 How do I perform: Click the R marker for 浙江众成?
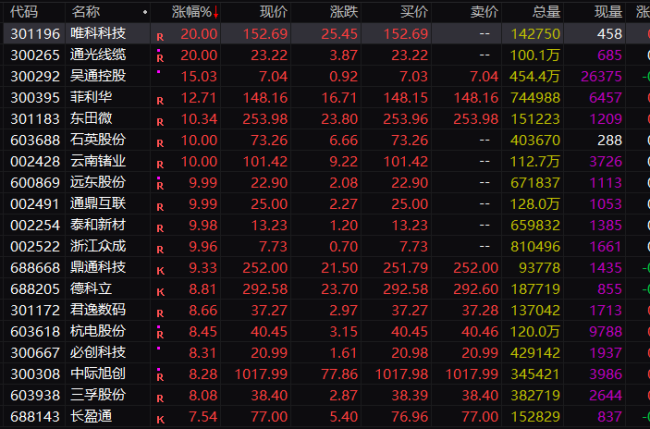[160, 250]
